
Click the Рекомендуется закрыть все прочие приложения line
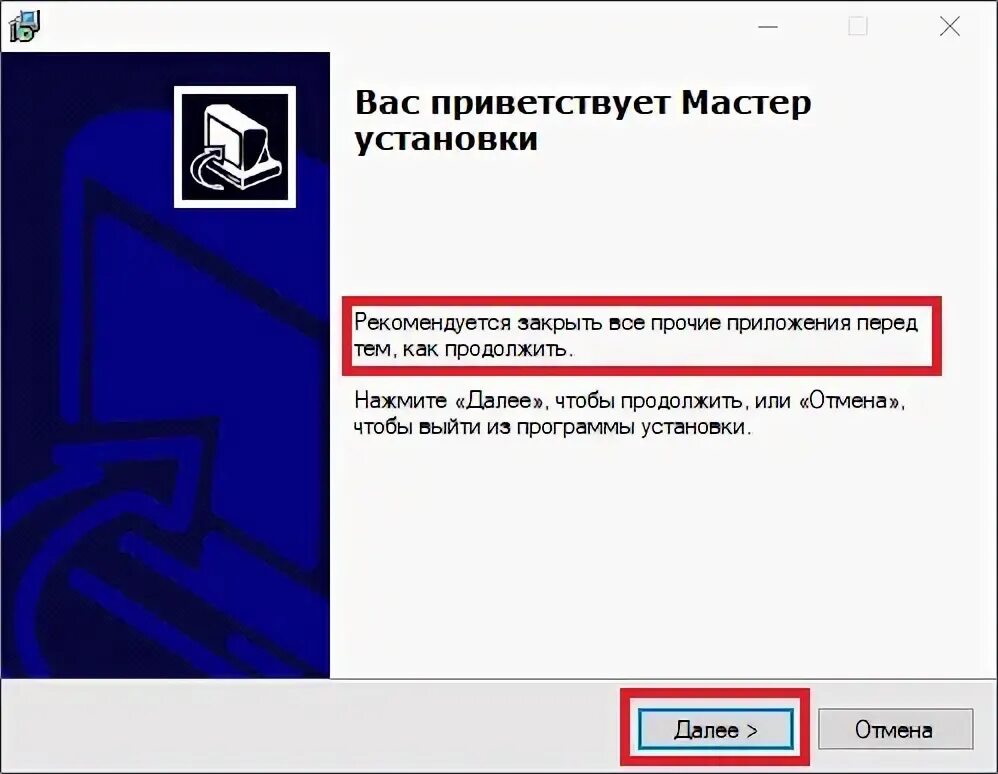click(636, 322)
